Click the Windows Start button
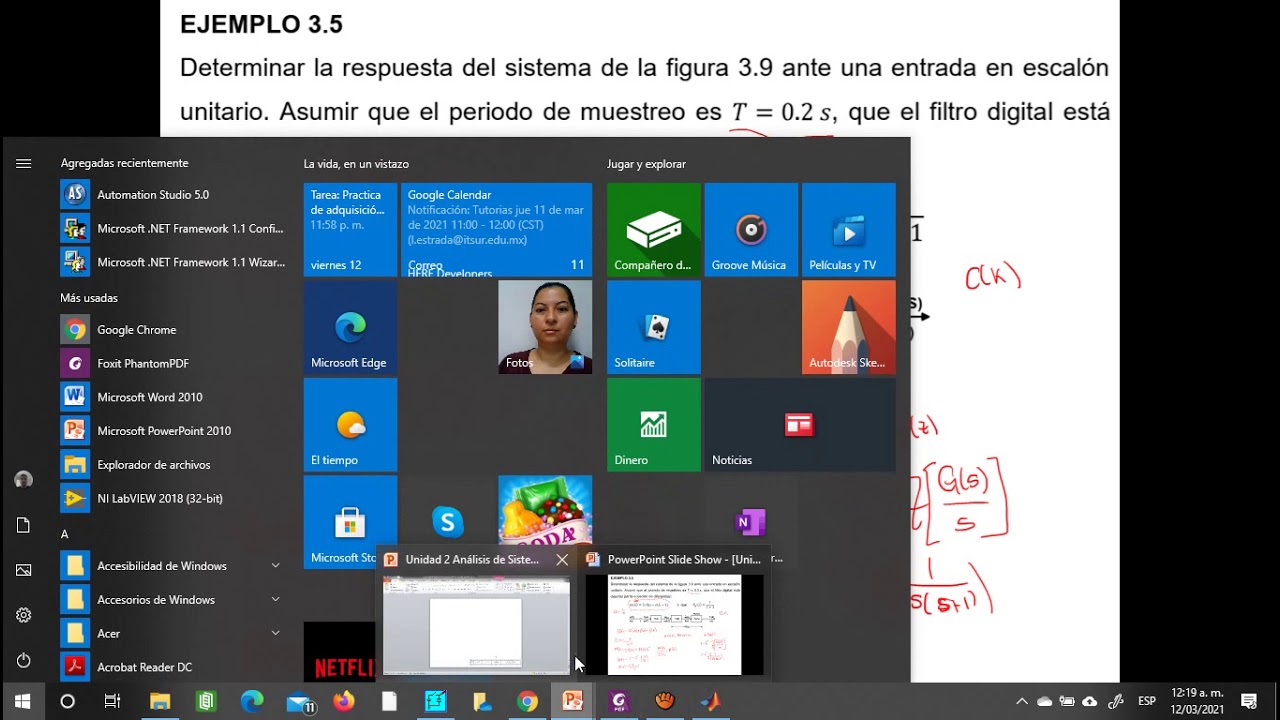The width and height of the screenshot is (1280, 720). coord(22,701)
